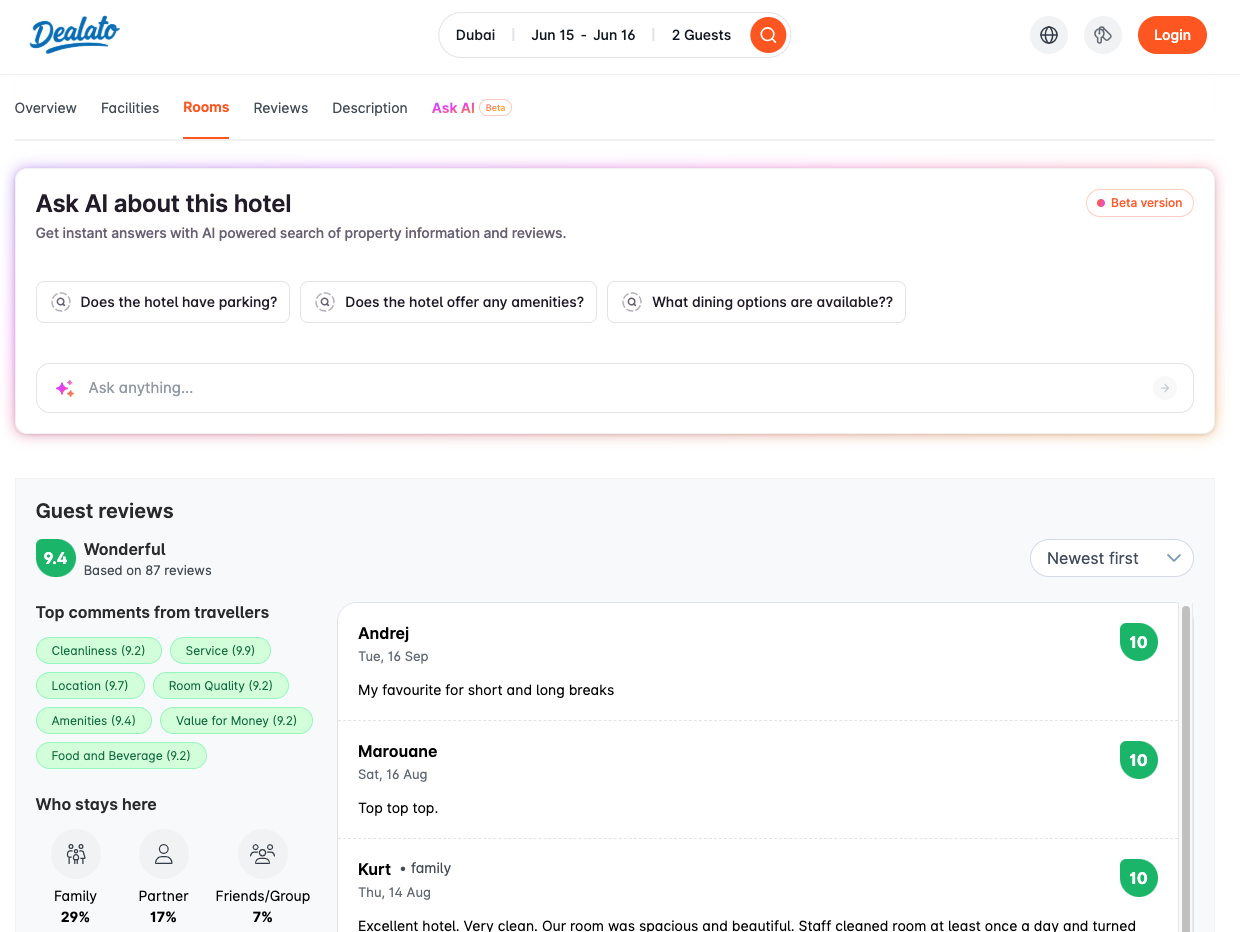Click search icon in parking suggestion

pos(61,302)
